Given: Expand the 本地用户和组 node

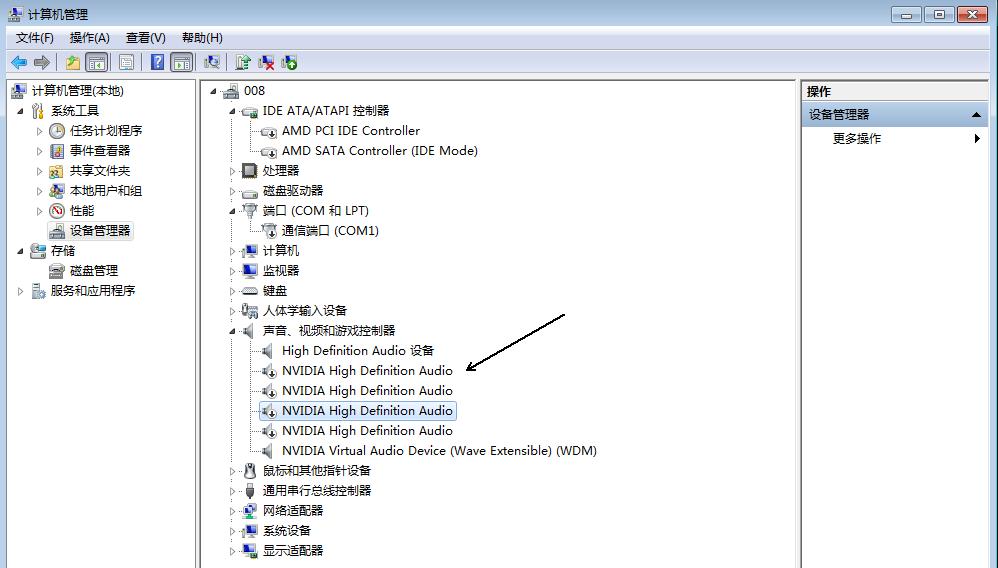Looking at the screenshot, I should [39, 191].
